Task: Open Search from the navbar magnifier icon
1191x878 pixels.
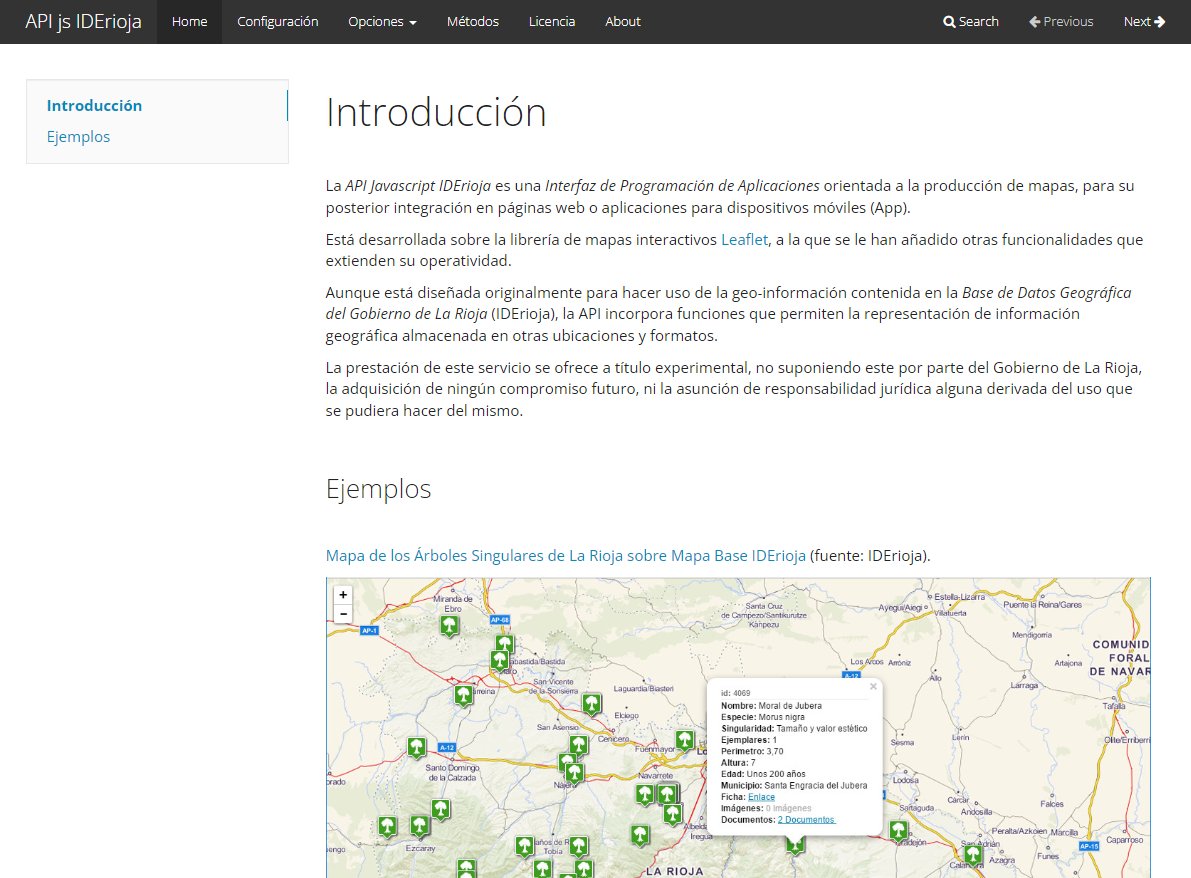Action: click(970, 21)
